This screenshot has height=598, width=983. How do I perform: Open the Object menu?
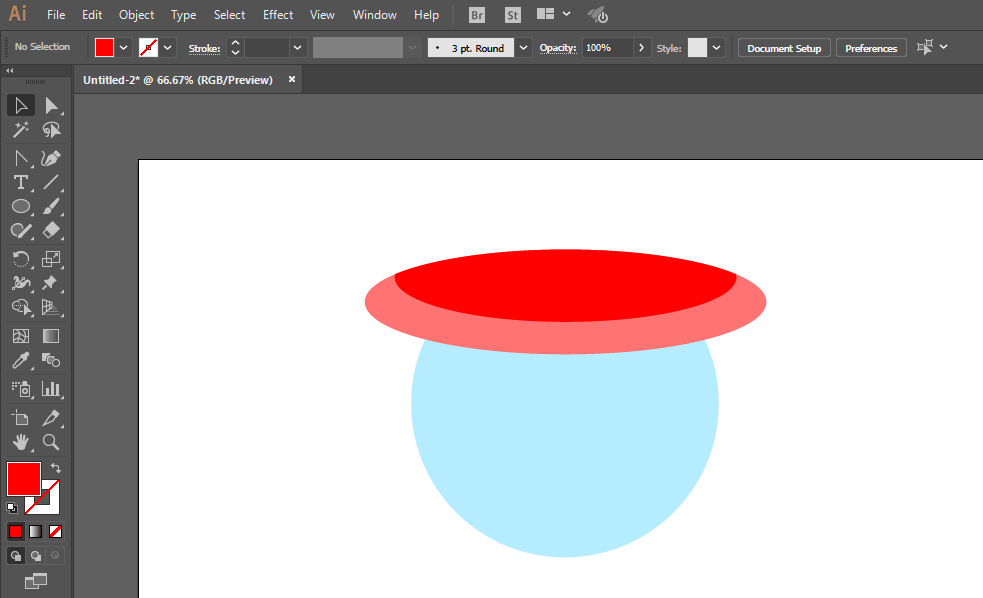coord(136,14)
